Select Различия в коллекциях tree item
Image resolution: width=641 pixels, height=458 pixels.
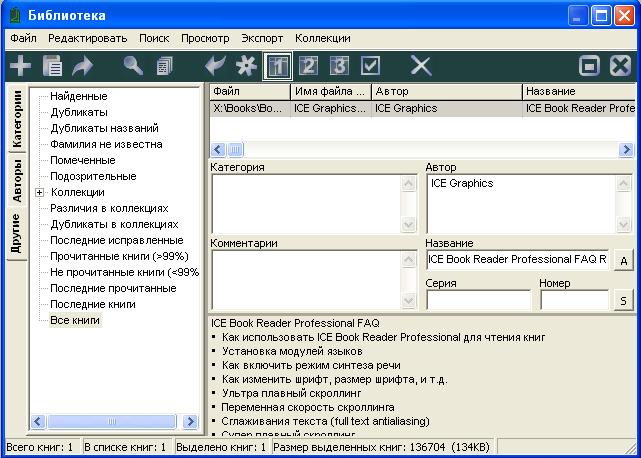109,208
